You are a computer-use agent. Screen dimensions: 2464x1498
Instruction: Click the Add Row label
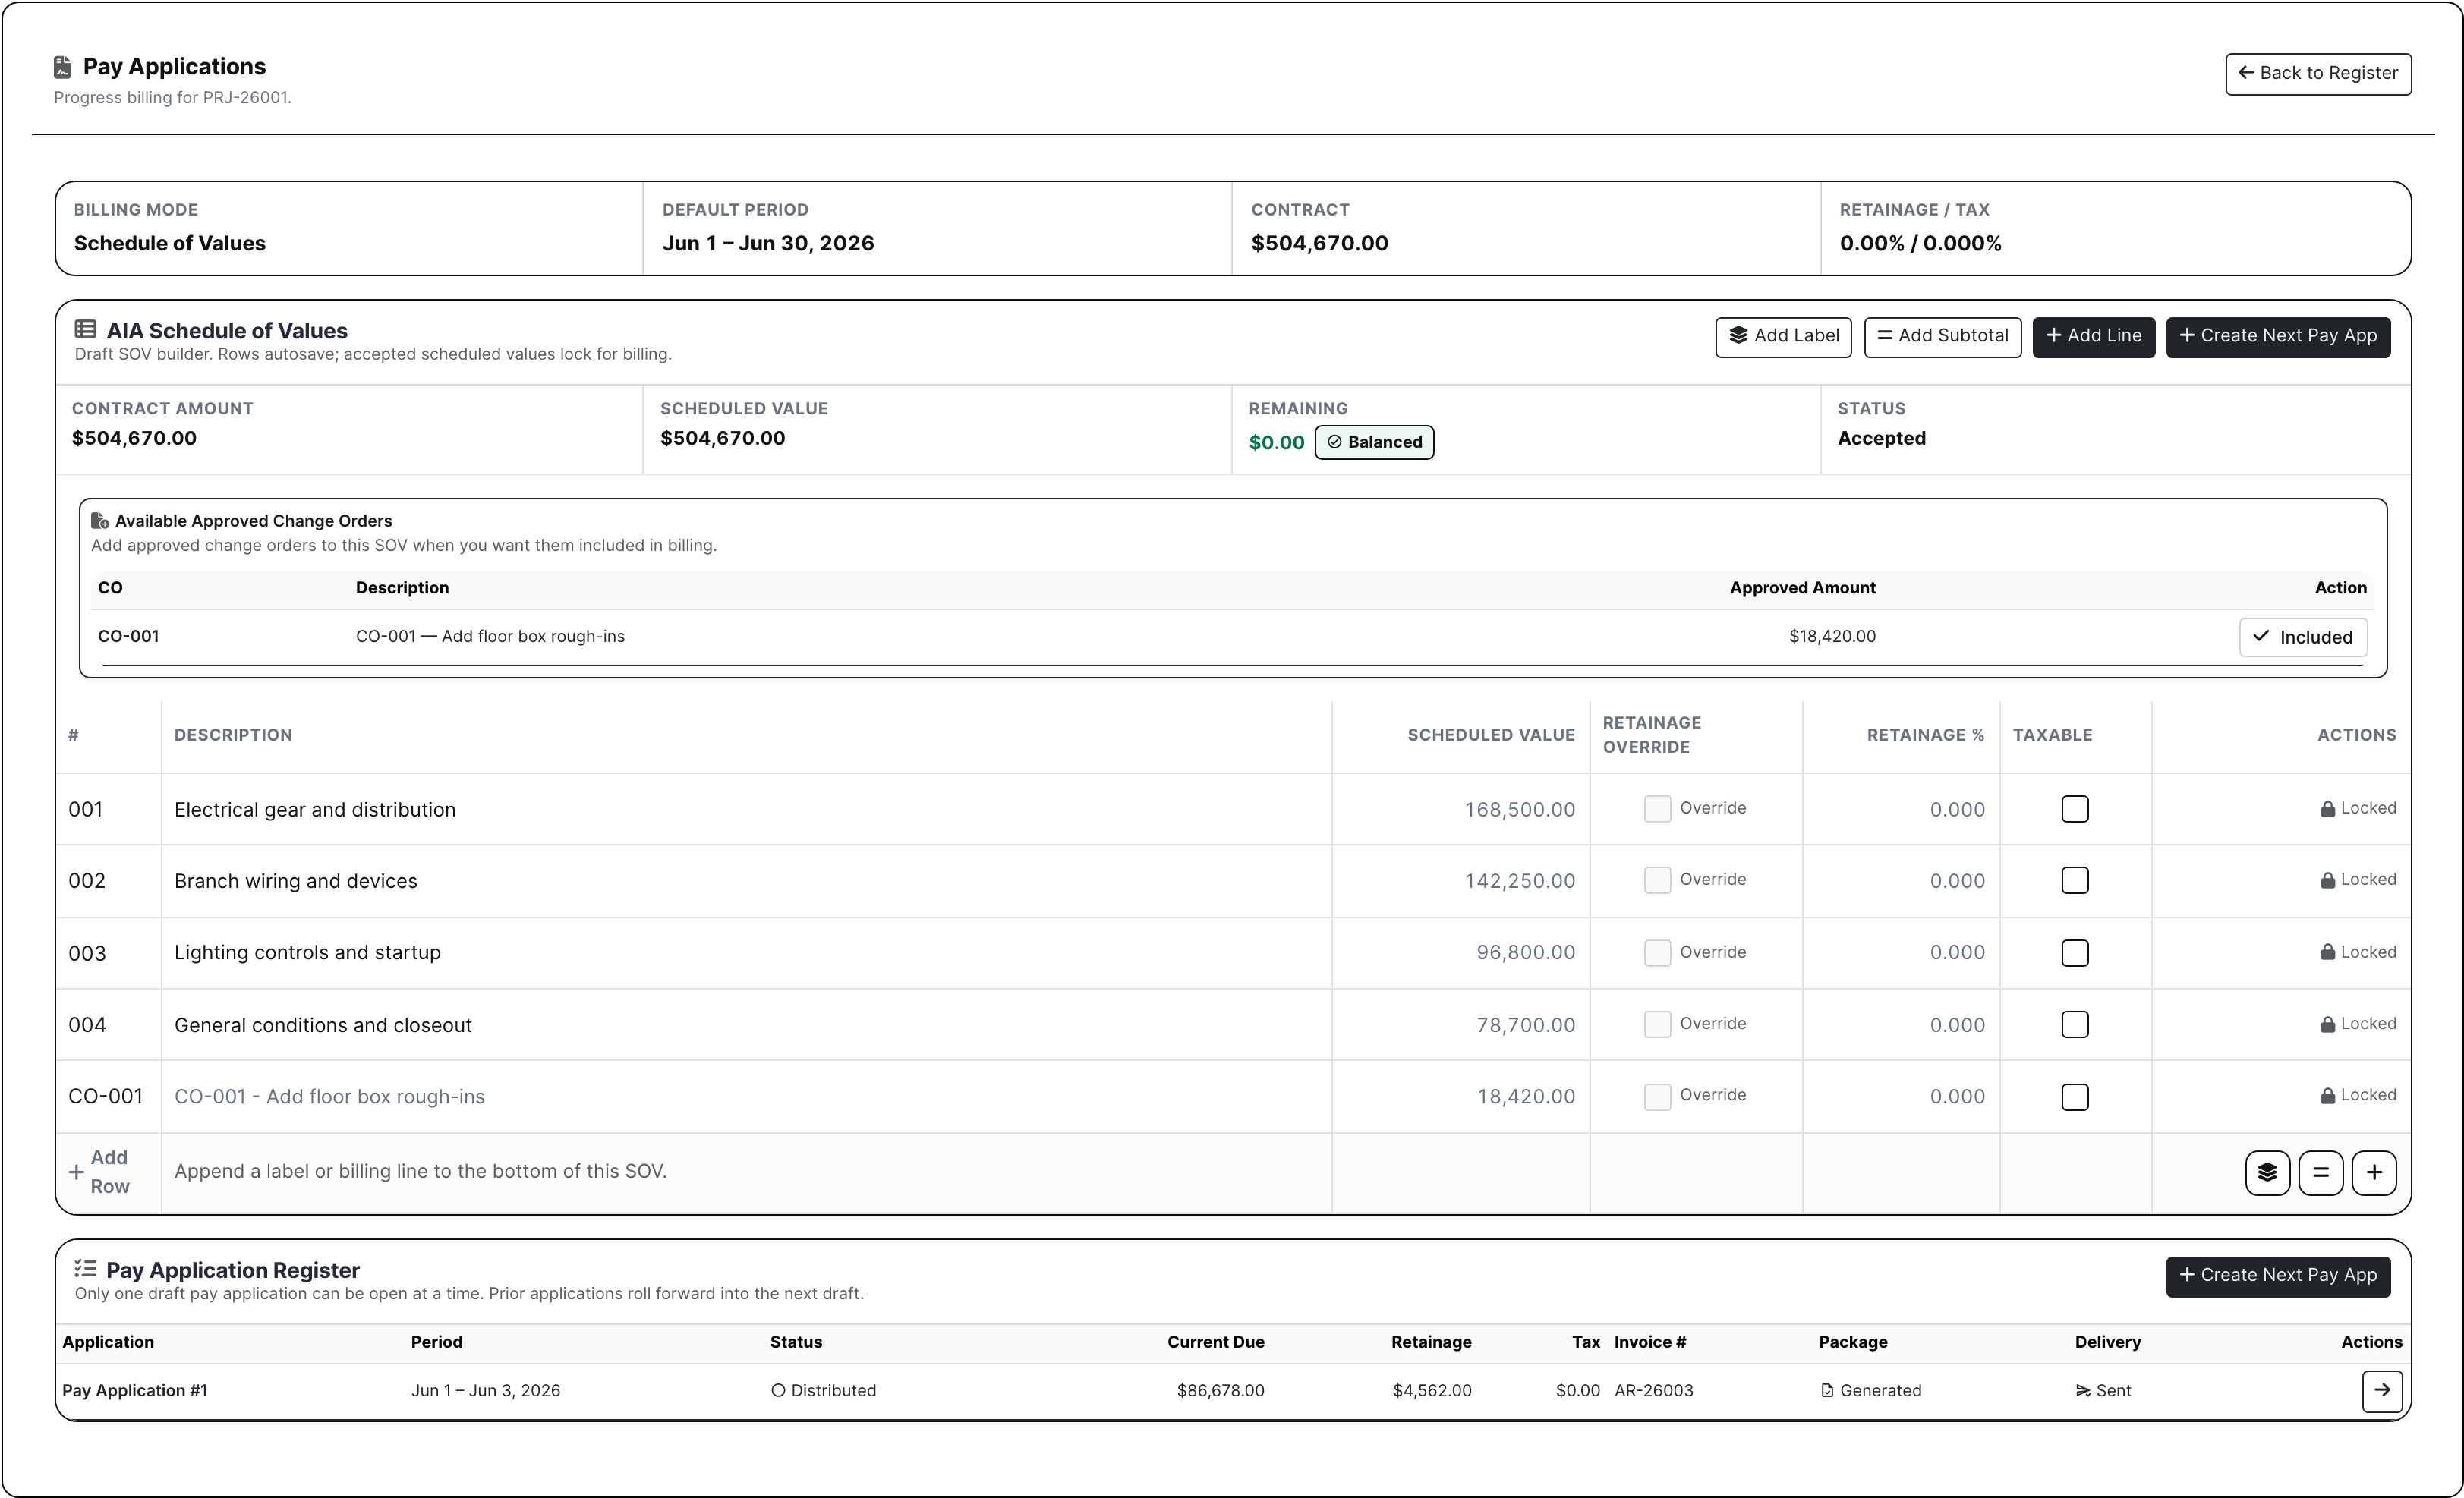[109, 1171]
